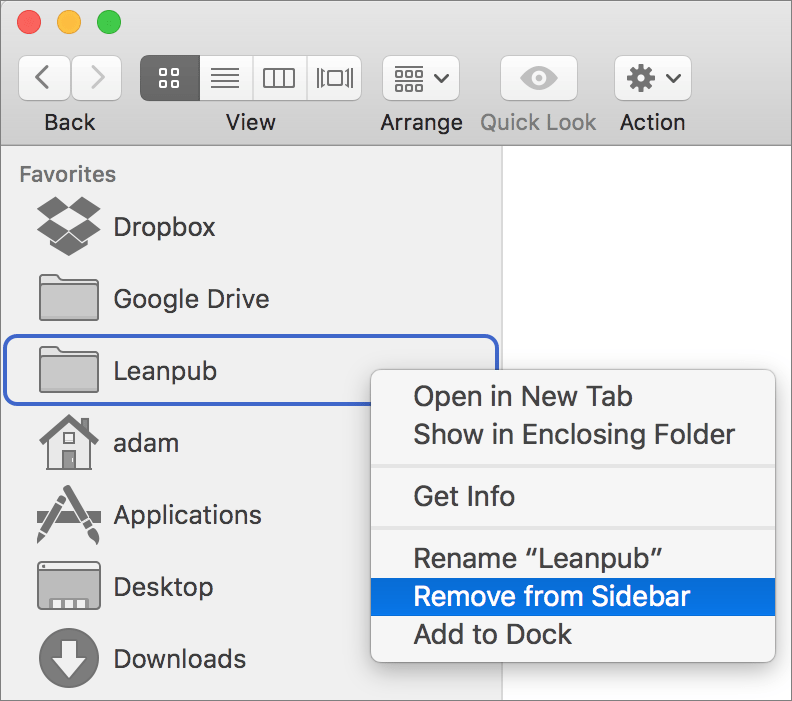Image resolution: width=792 pixels, height=701 pixels.
Task: Select Remove from Sidebar
Action: click(552, 597)
